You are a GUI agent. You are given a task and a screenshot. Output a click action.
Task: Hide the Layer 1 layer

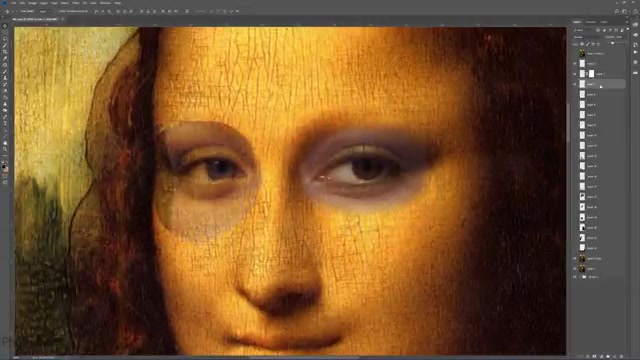point(575,269)
